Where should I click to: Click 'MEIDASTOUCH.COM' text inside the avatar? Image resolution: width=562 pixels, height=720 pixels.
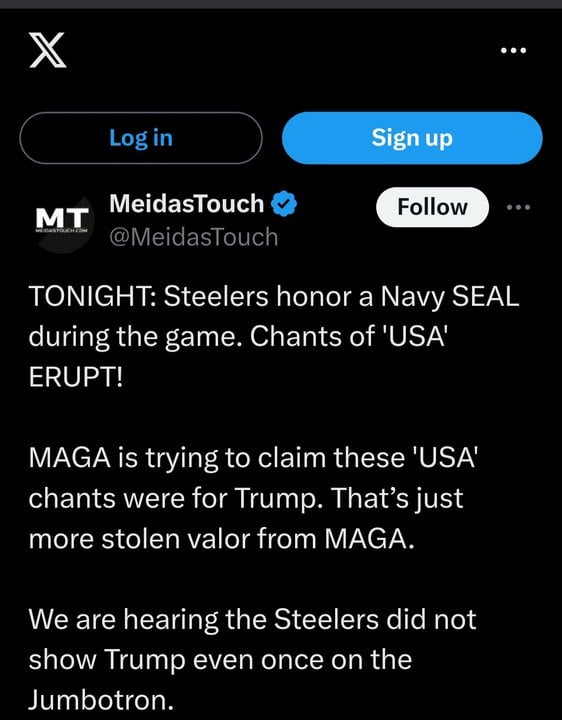[x=62, y=231]
